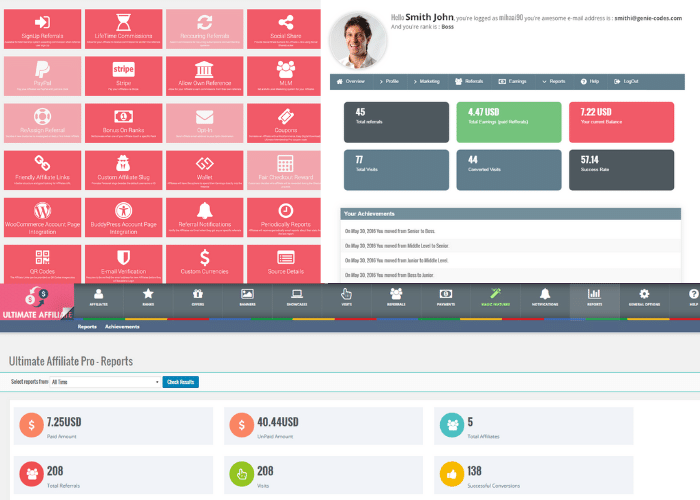Open the Periodically Reports clock tile

click(284, 217)
